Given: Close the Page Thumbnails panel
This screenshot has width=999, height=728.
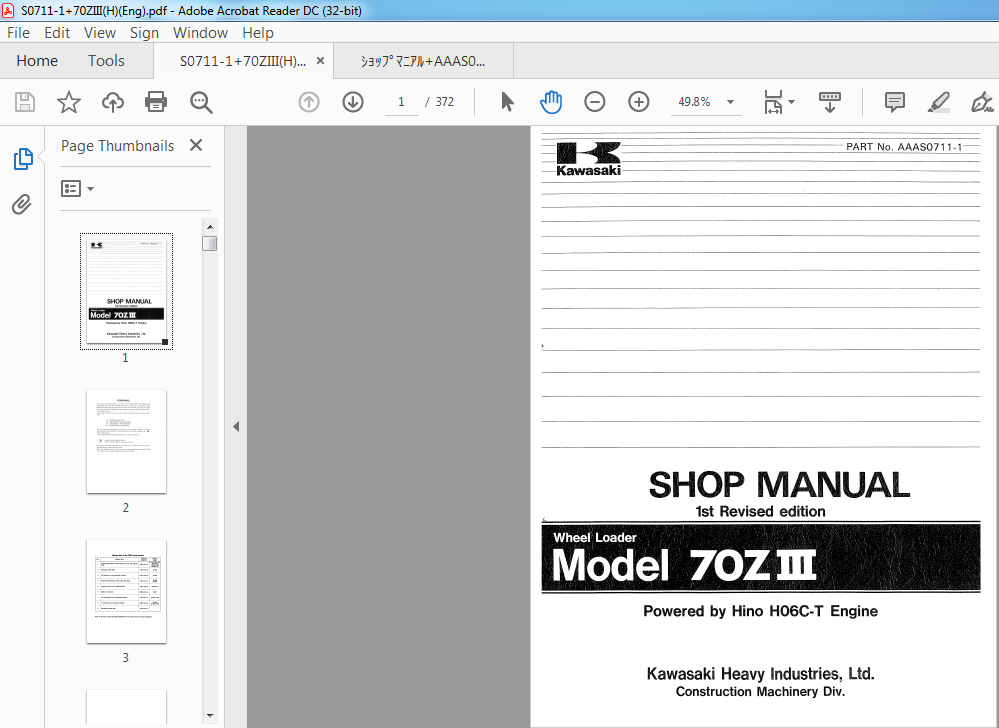Looking at the screenshot, I should pyautogui.click(x=196, y=145).
